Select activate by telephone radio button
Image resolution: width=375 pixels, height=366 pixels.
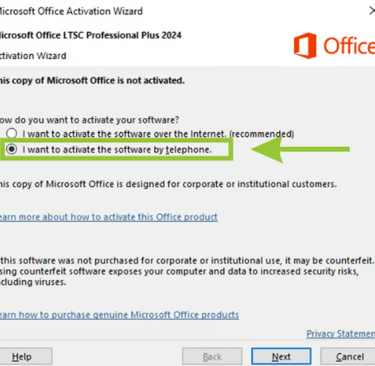pyautogui.click(x=12, y=149)
